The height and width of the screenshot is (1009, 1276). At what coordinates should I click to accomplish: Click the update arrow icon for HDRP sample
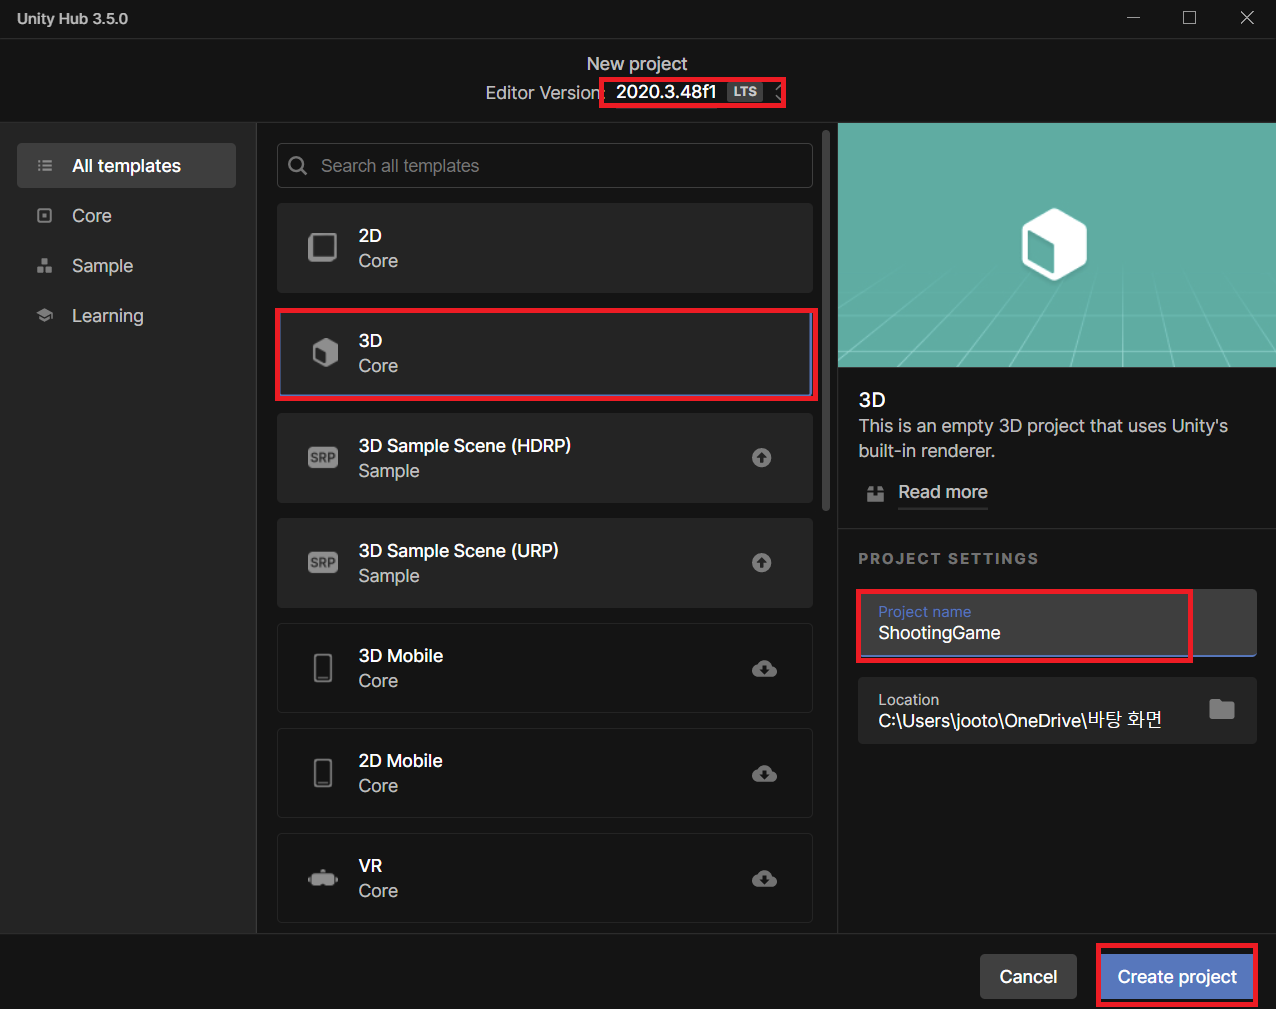pyautogui.click(x=762, y=458)
